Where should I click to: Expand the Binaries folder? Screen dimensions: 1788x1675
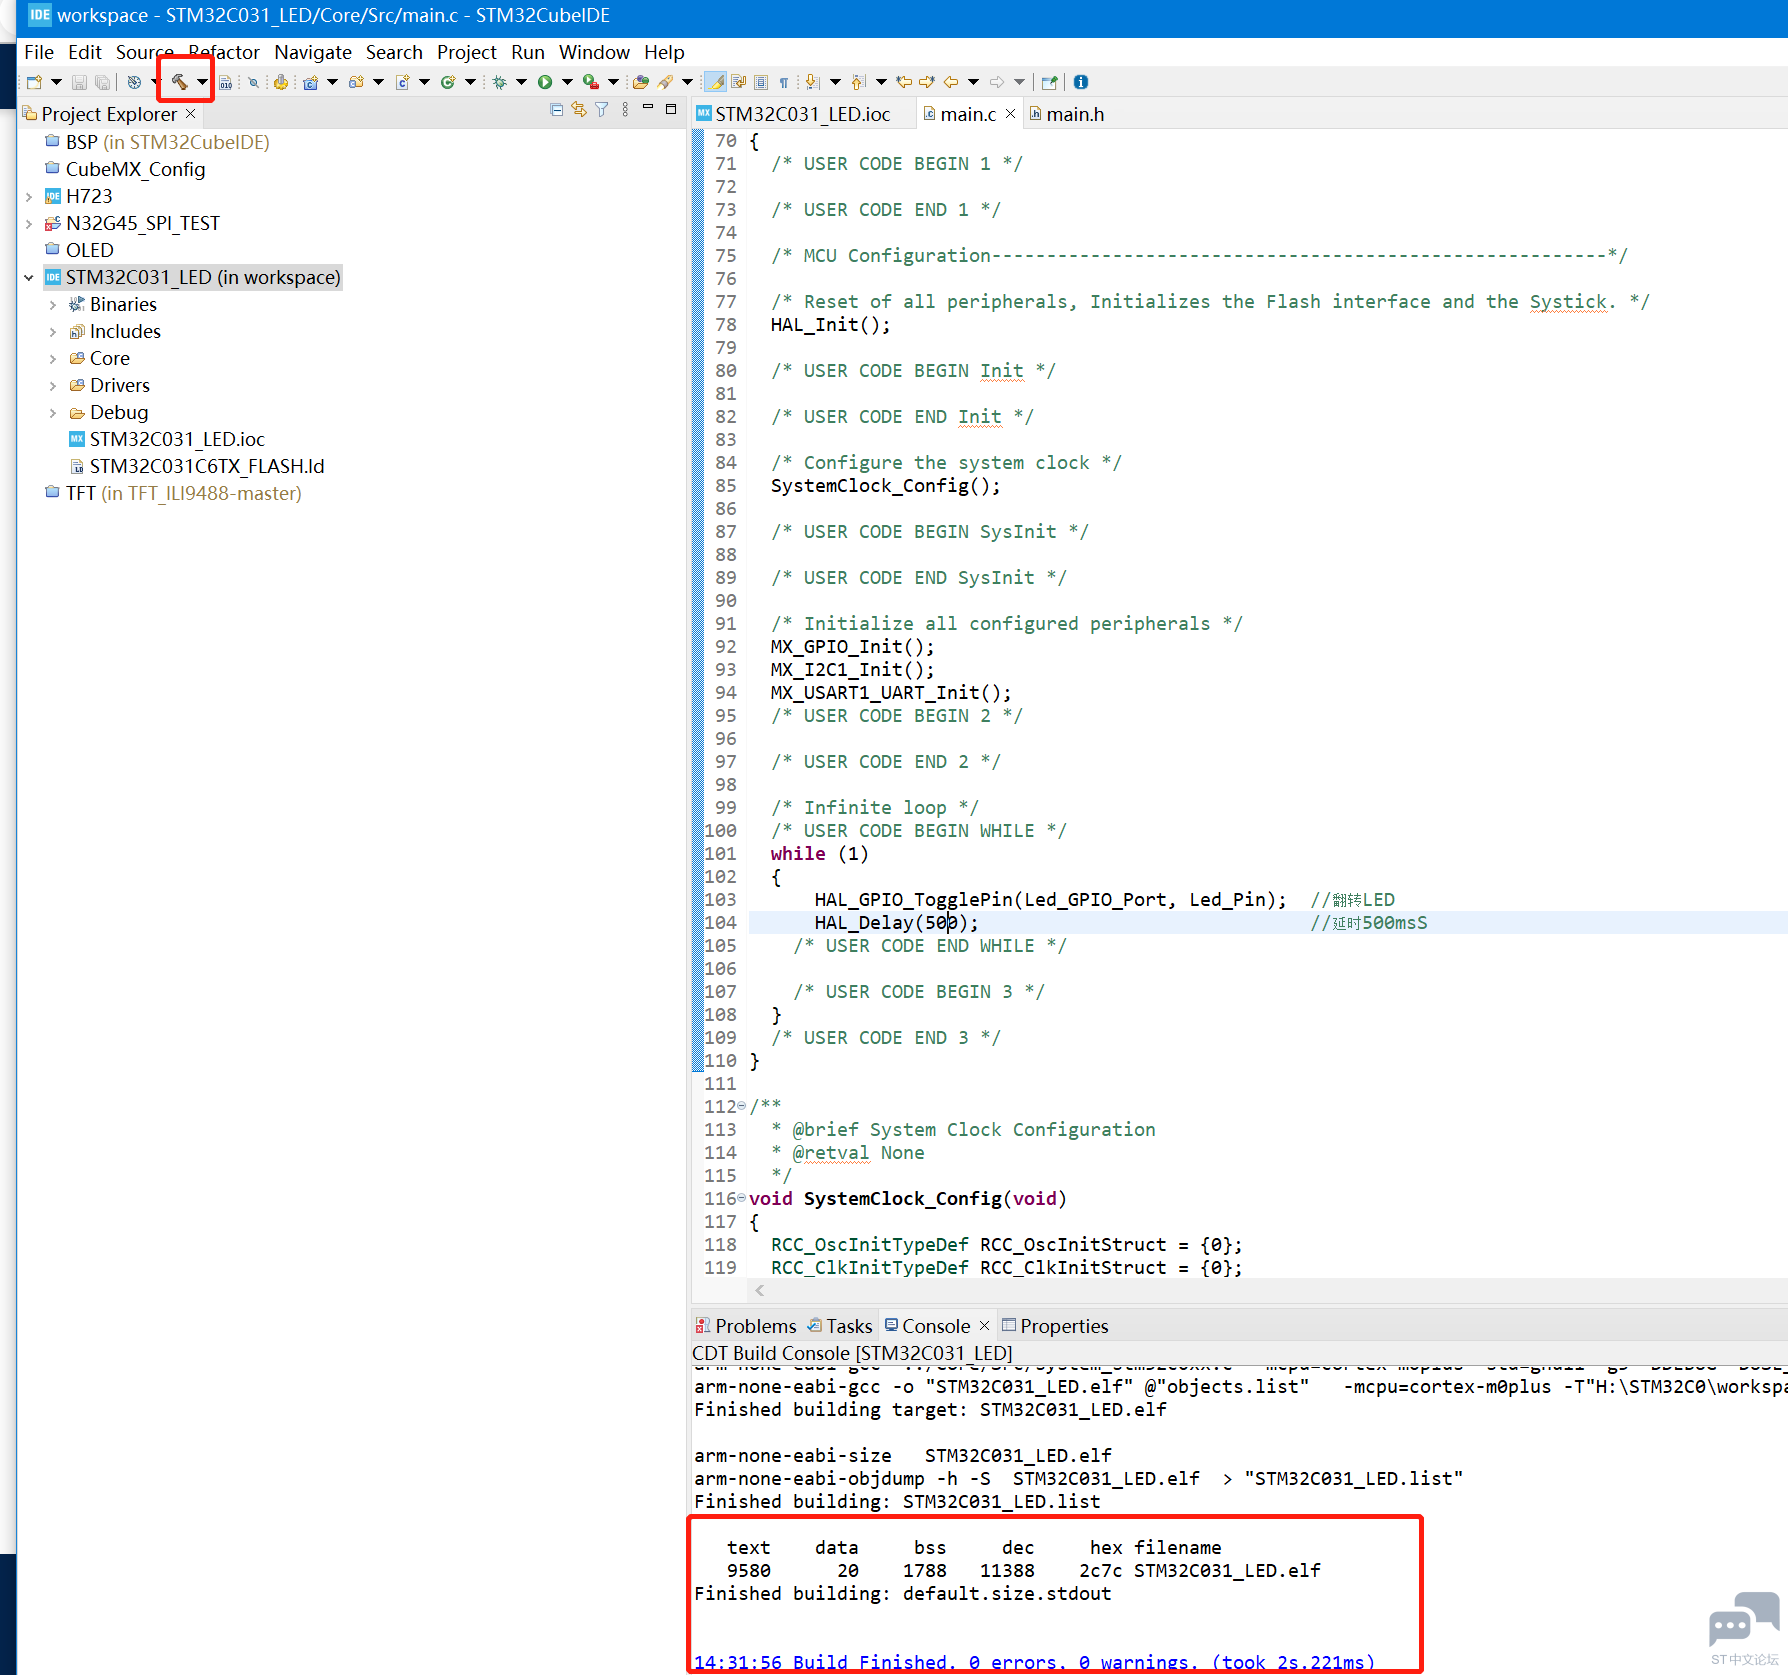53,304
